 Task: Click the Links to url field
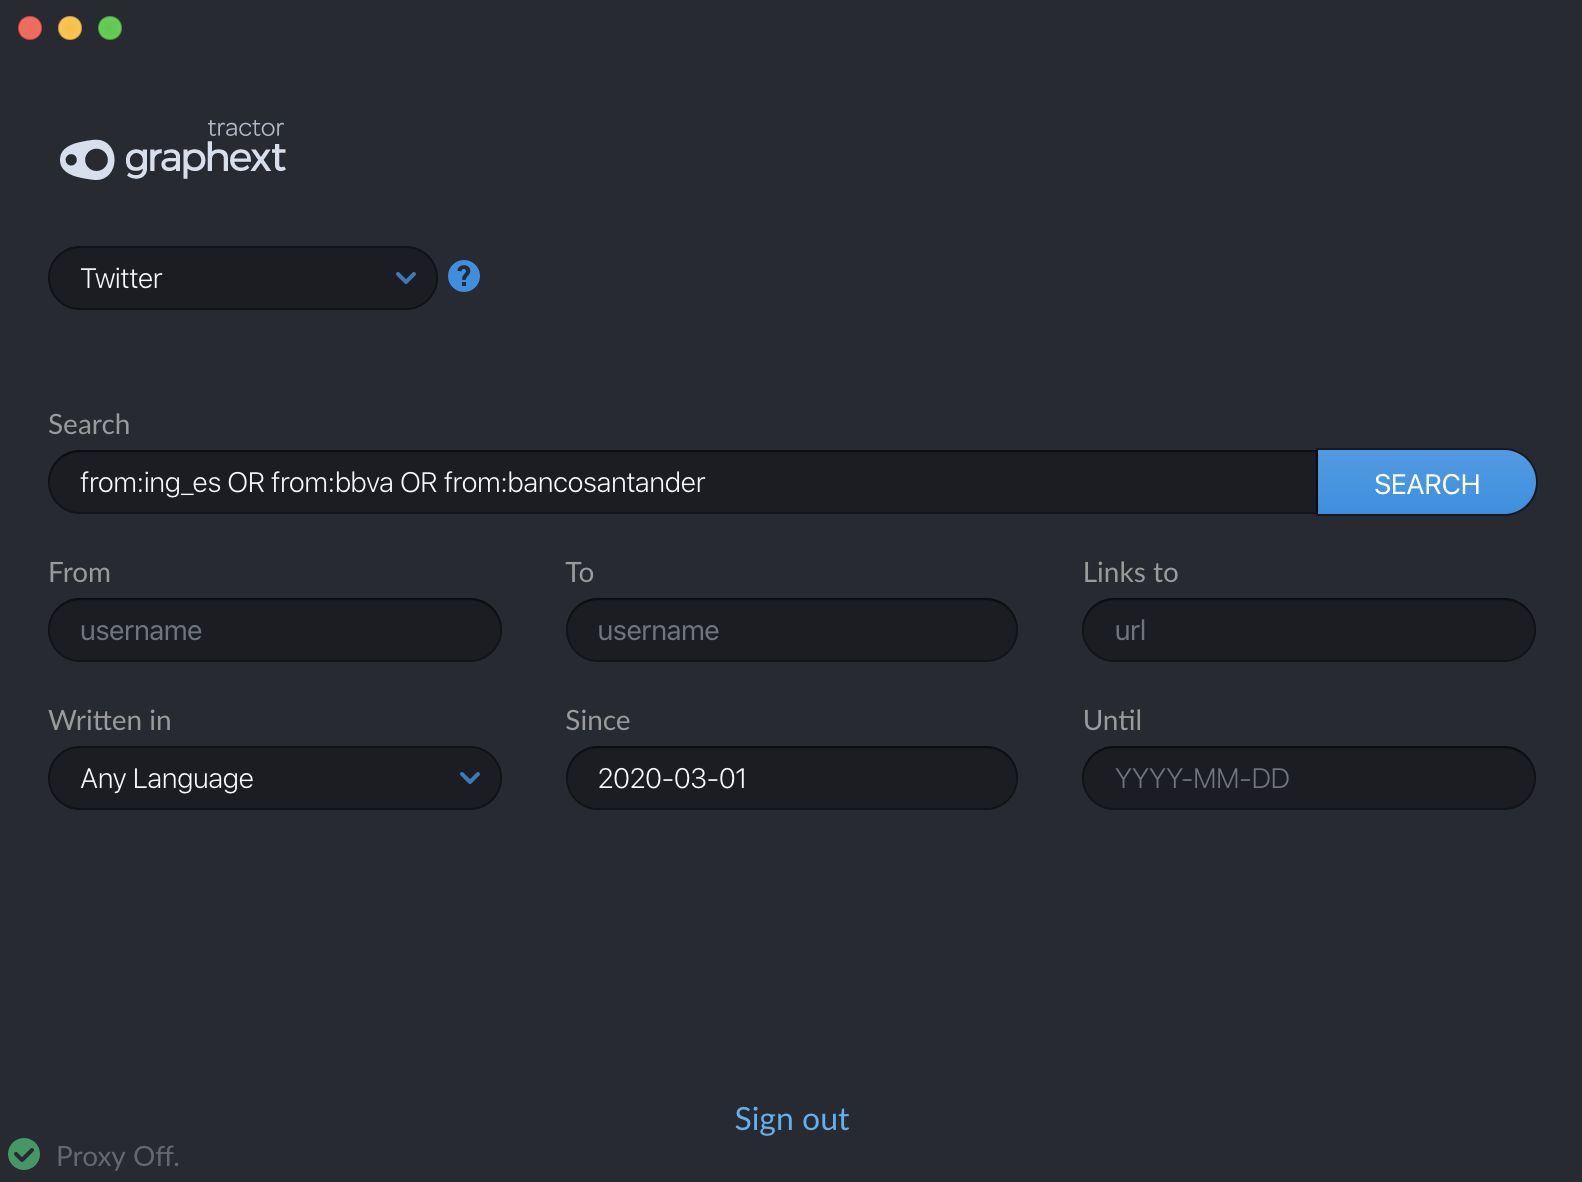point(1309,630)
